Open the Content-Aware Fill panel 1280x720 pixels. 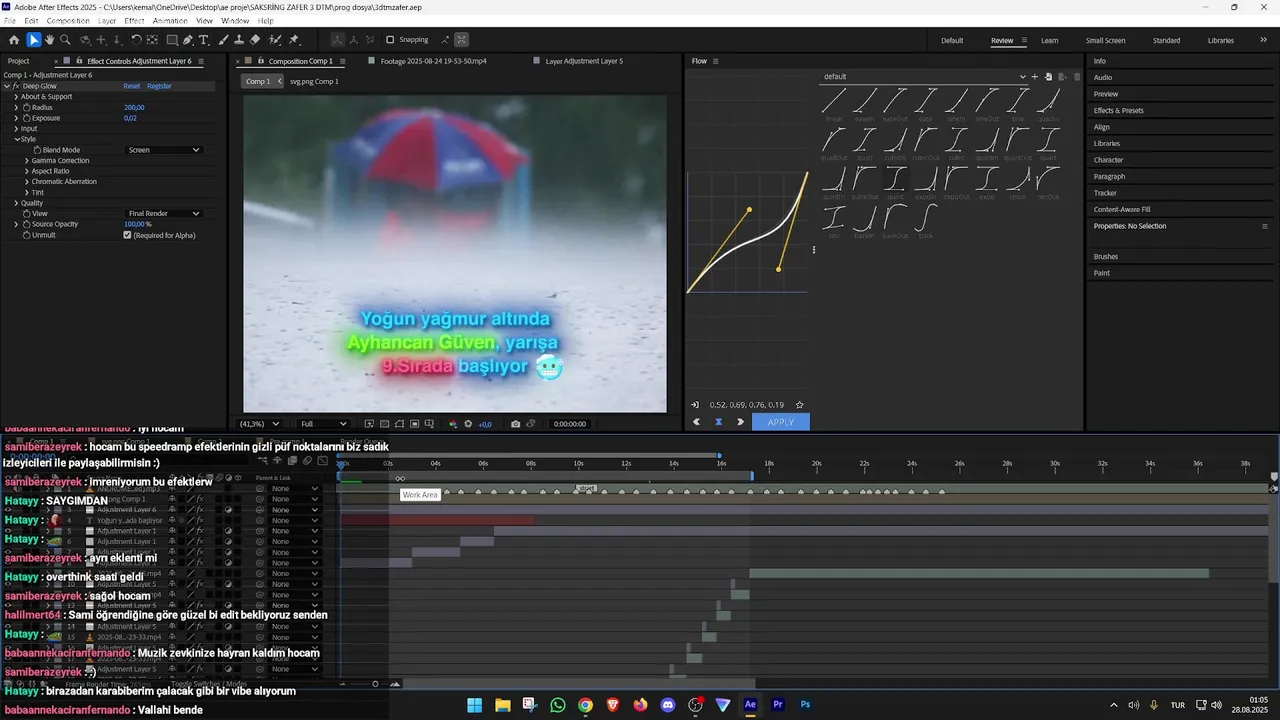click(1122, 209)
